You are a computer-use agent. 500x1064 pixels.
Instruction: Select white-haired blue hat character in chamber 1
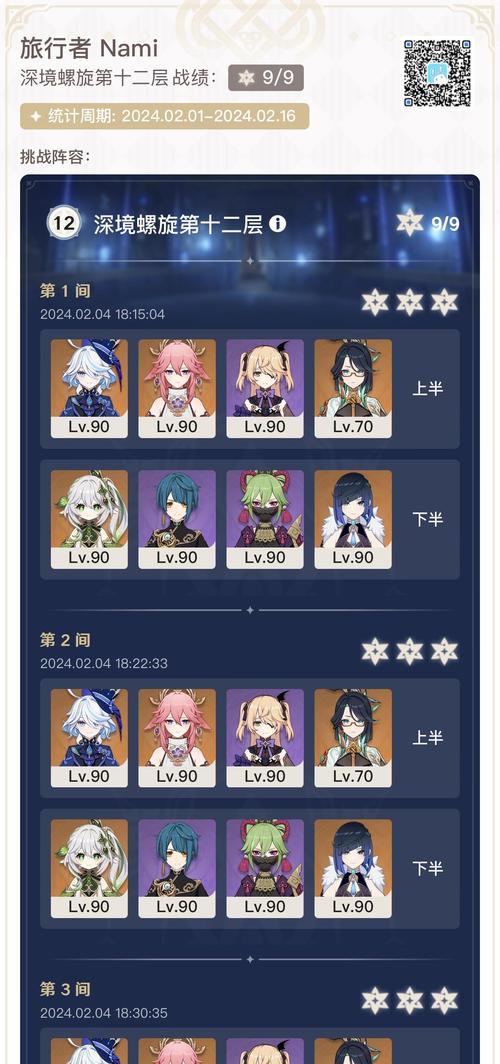tap(89, 389)
